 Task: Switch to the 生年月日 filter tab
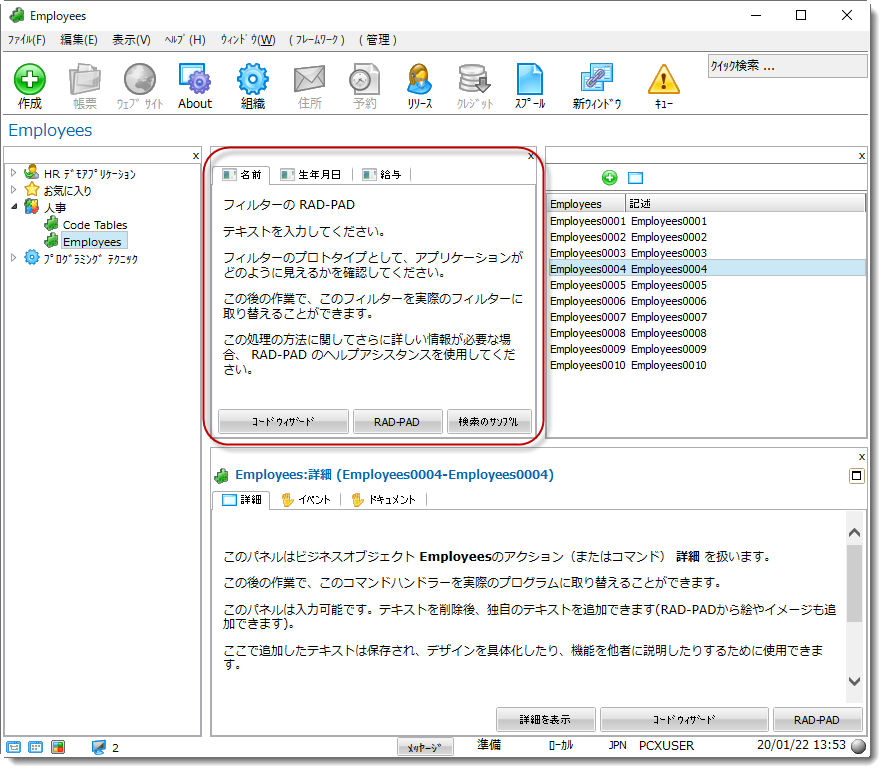[x=311, y=175]
